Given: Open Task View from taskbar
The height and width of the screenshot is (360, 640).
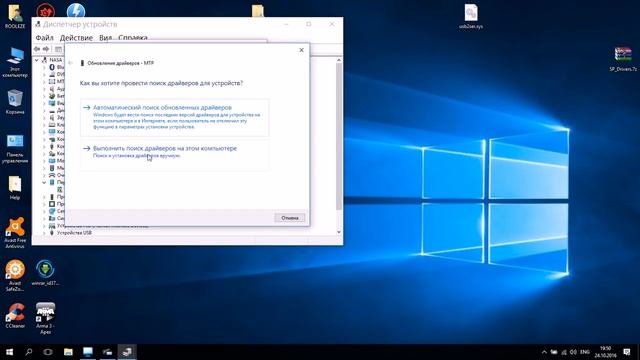Looking at the screenshot, I should [48, 352].
